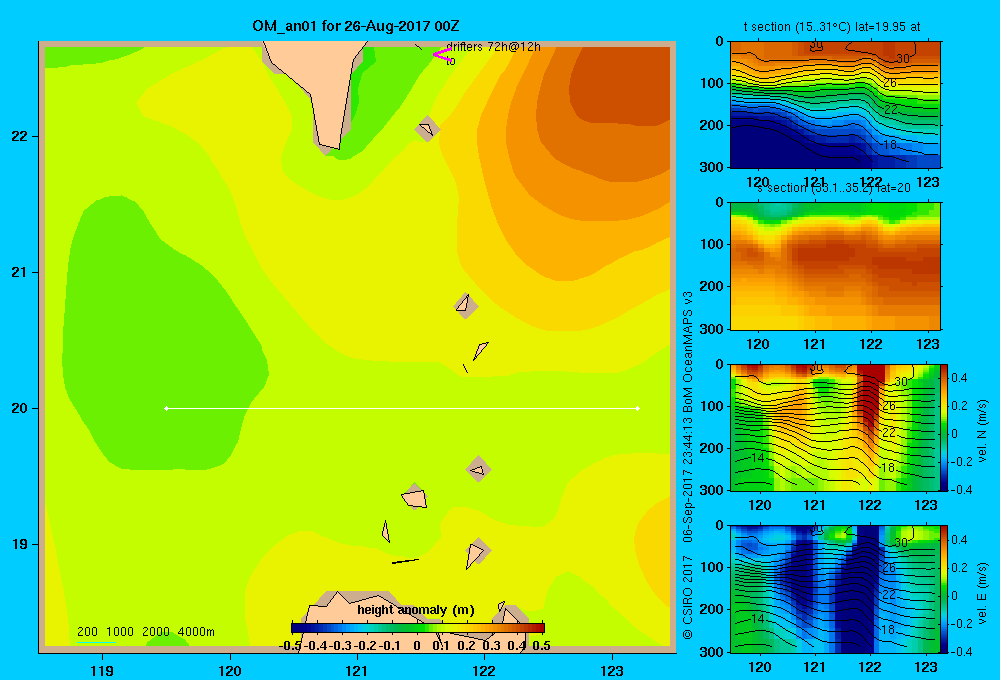1000x680 pixels.
Task: Click the vertical CSIRO BoM OceanMAPS v3 credit
Action: tap(688, 465)
